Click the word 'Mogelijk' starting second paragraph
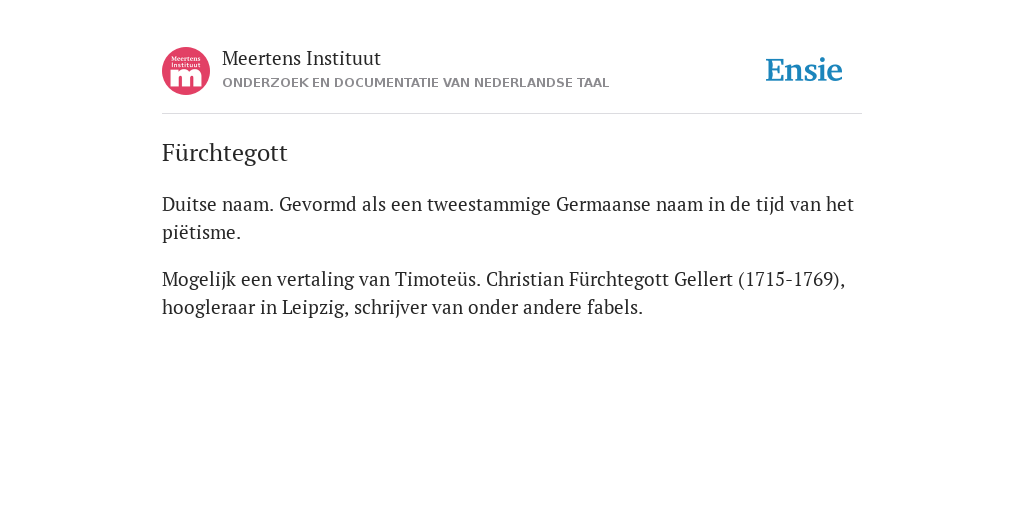The height and width of the screenshot is (512, 1024). click(x=199, y=280)
